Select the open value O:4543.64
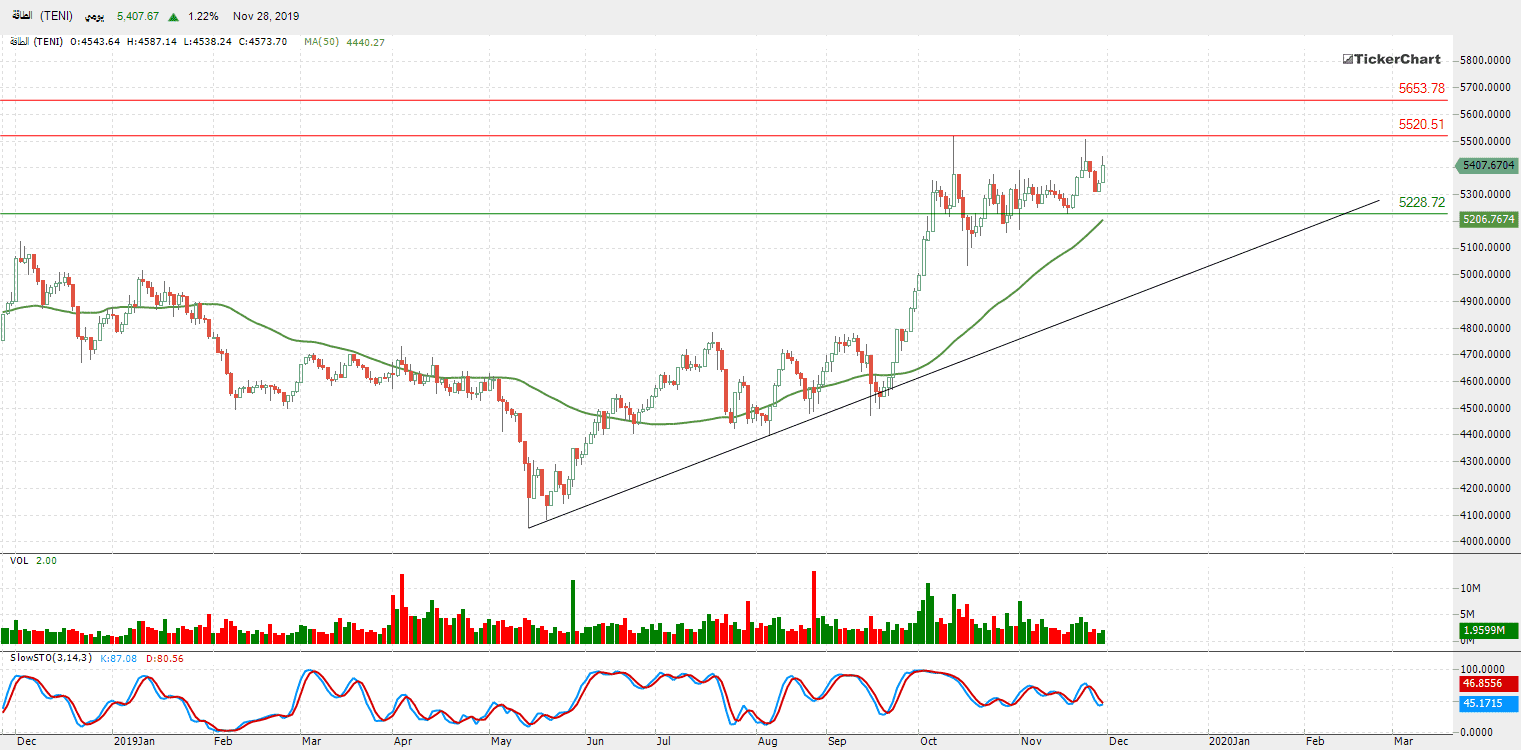1521x750 pixels. [95, 42]
